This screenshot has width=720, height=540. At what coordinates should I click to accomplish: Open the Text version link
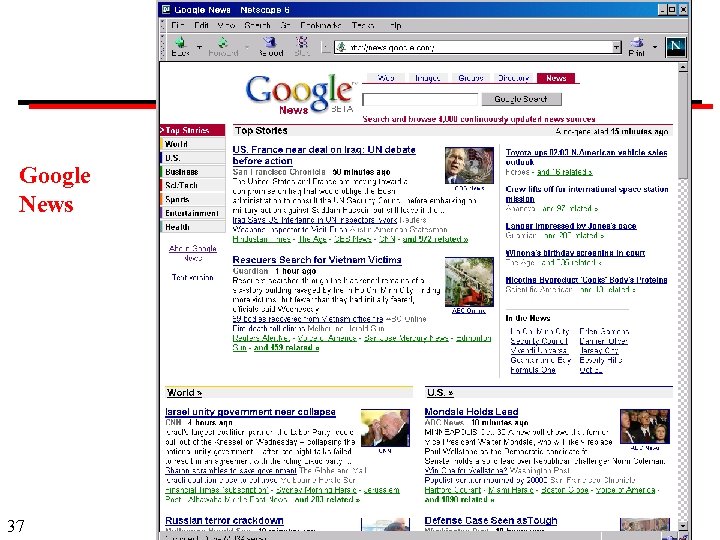point(193,277)
